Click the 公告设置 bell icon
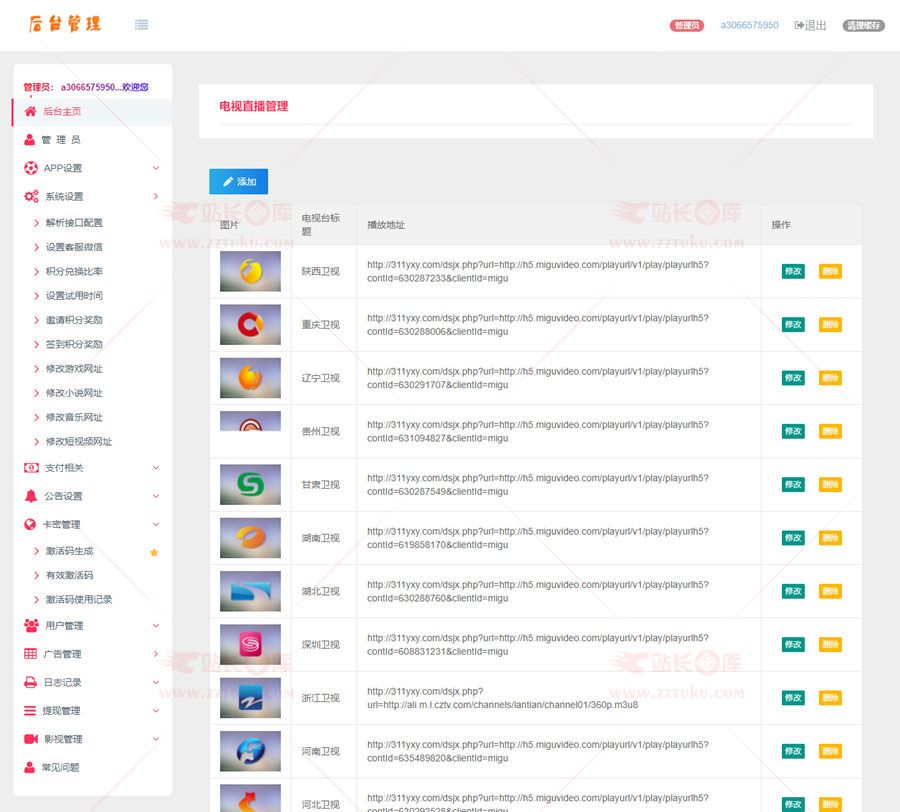Screen dimensions: 900x812 (30, 496)
